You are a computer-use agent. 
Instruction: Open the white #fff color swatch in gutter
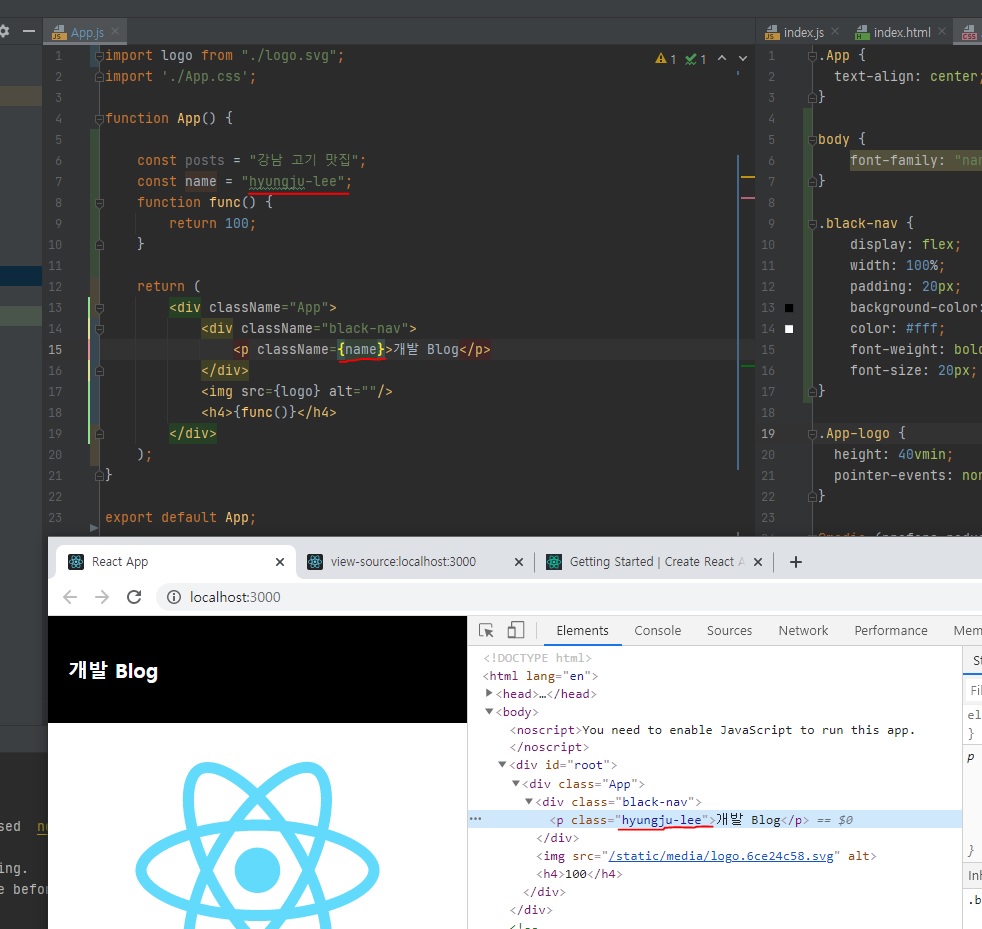point(789,329)
